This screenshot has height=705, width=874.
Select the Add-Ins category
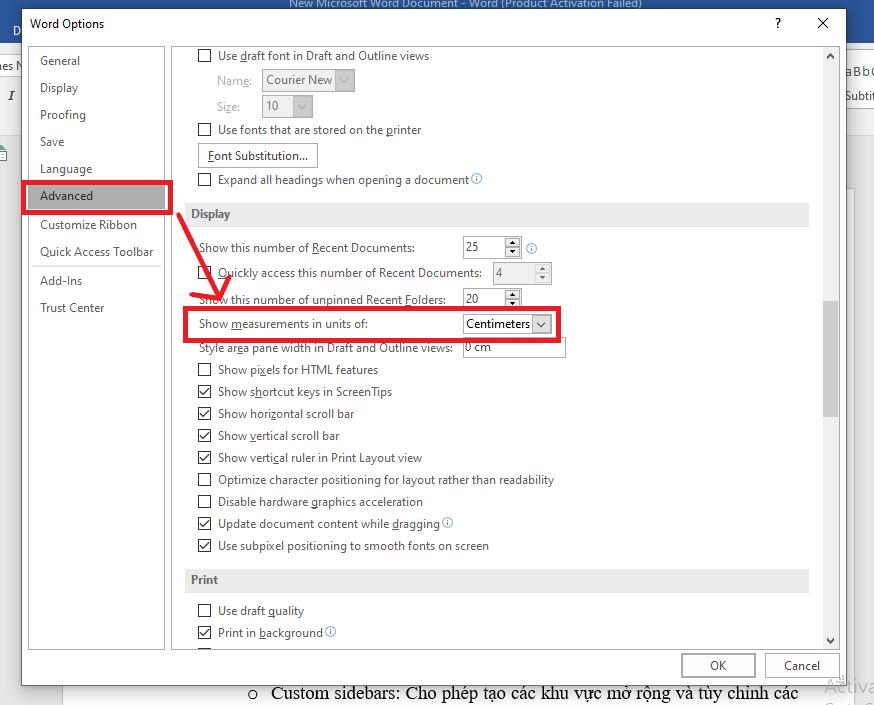coord(96,281)
